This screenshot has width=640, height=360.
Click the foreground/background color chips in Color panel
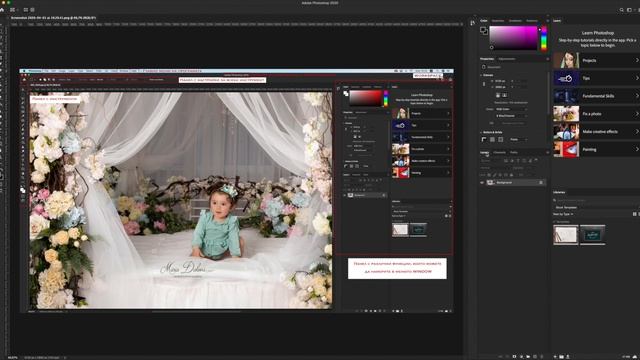pyautogui.click(x=484, y=31)
